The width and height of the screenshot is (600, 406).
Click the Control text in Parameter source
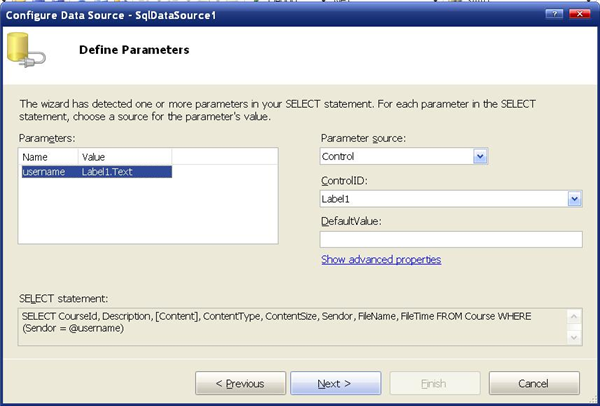338,157
